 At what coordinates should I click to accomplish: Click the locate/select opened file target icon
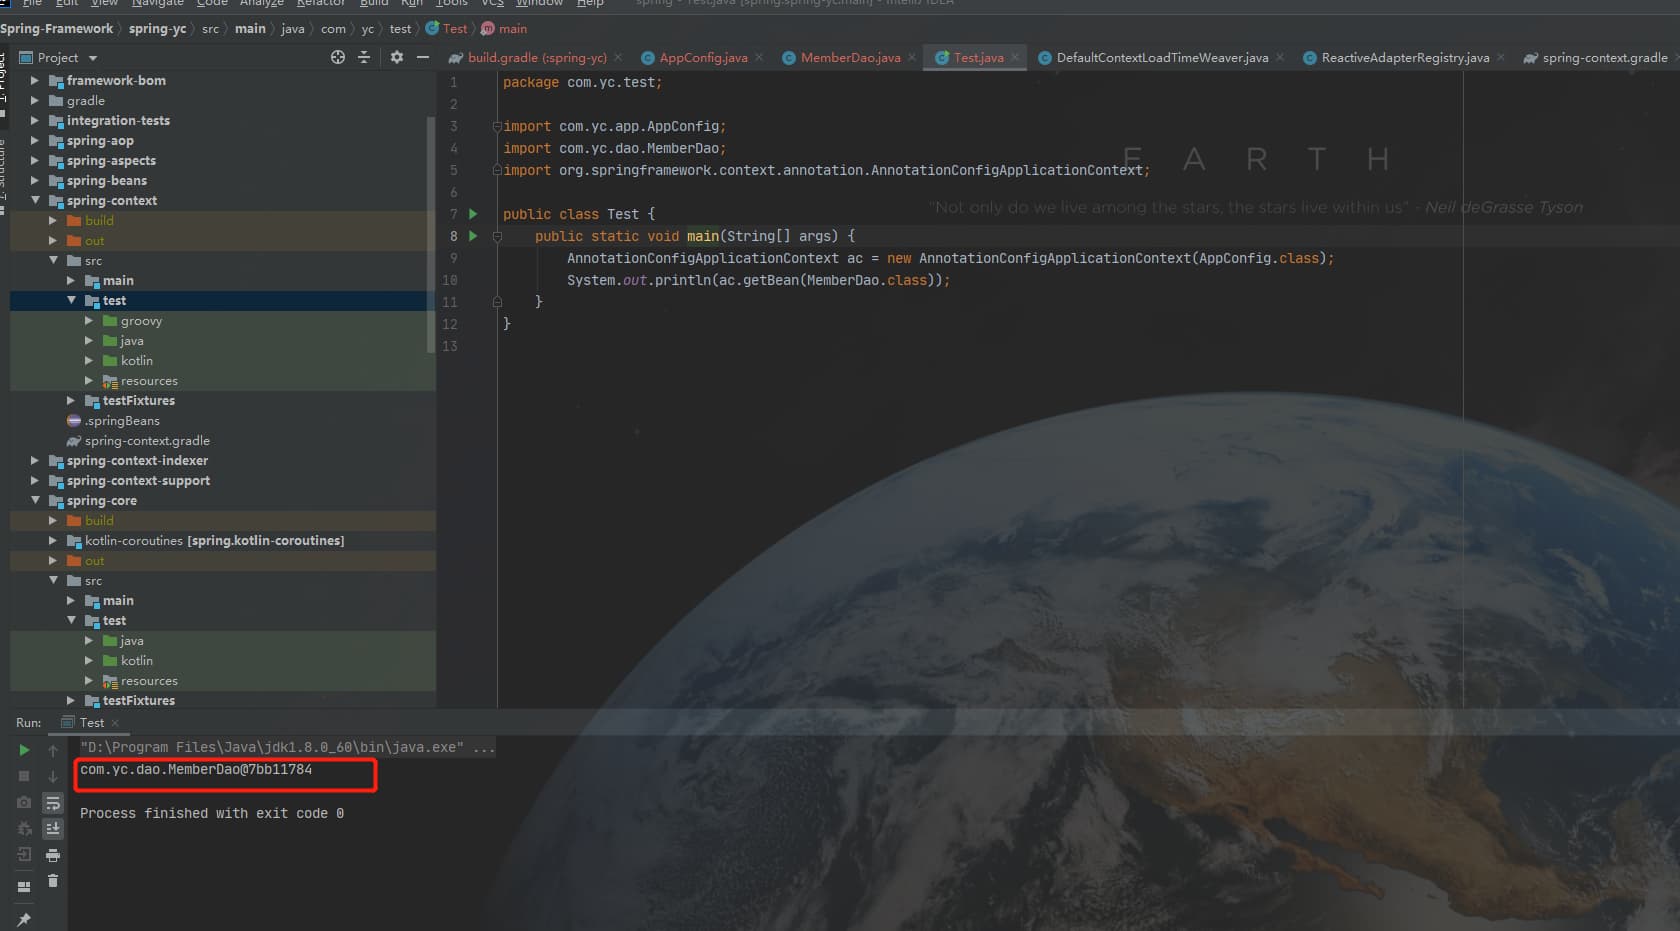click(x=338, y=57)
